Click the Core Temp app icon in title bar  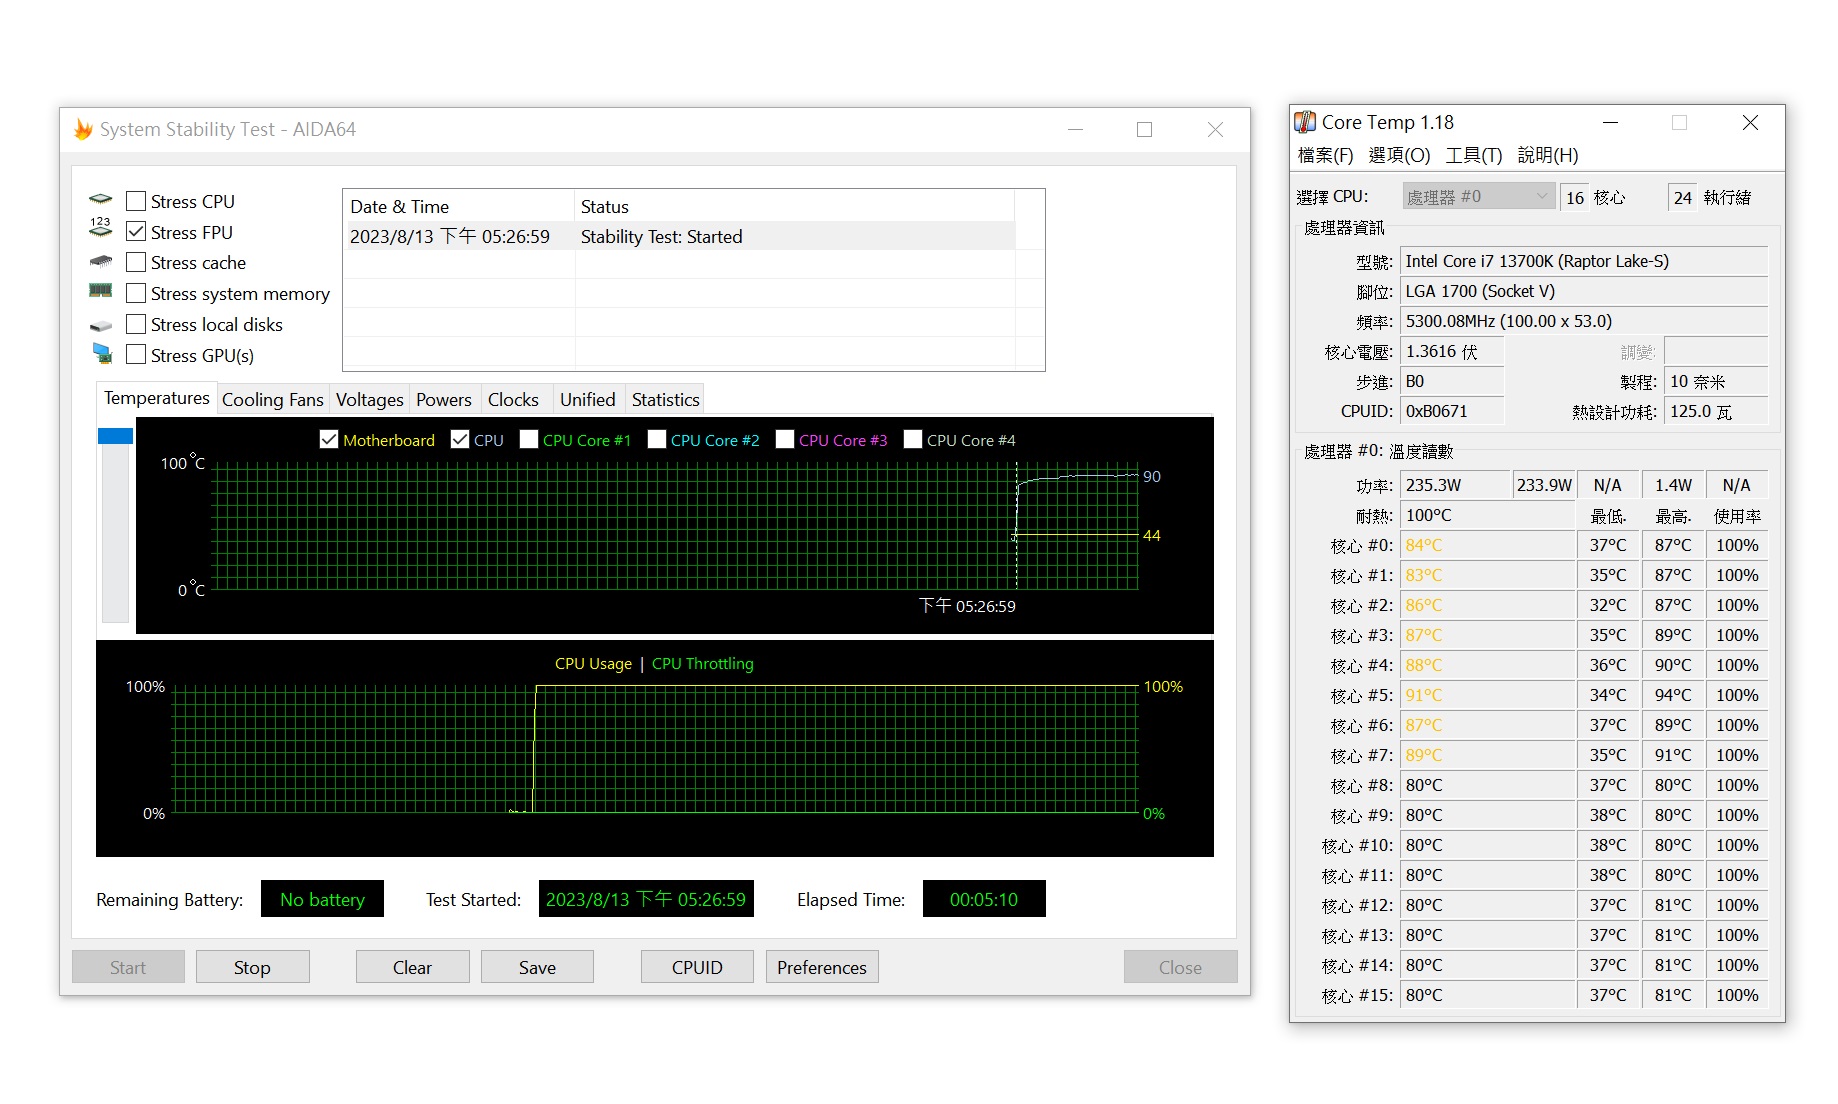coord(1305,122)
